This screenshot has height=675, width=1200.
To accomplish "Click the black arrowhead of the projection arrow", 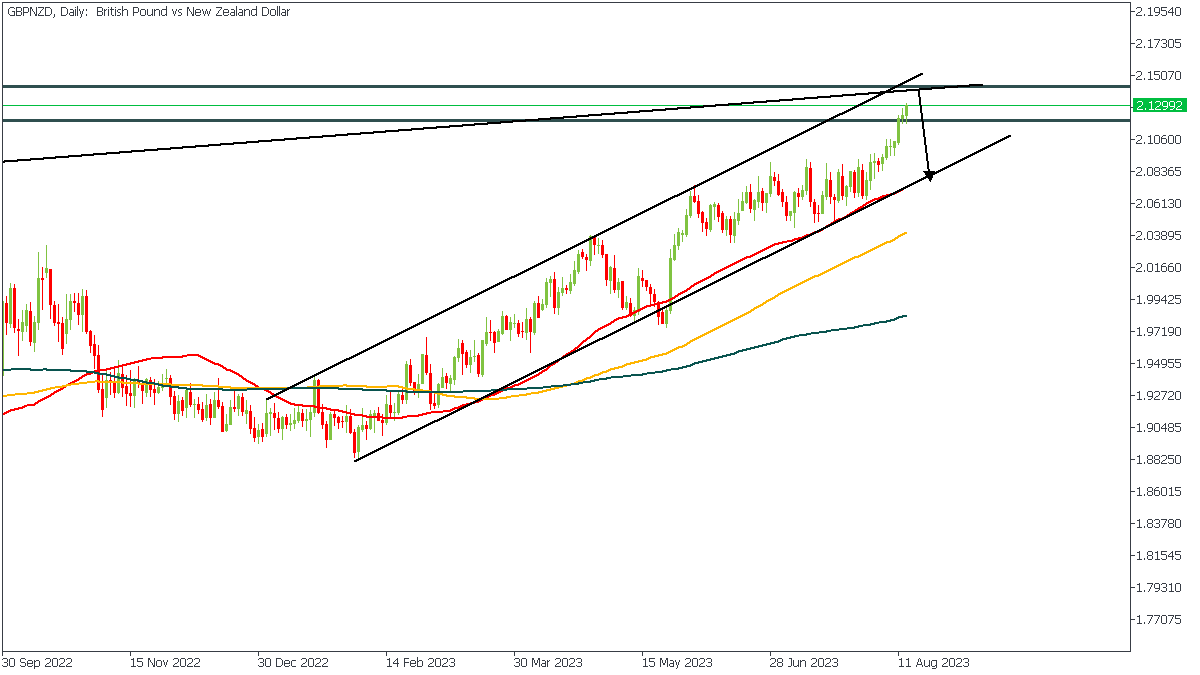I will pyautogui.click(x=929, y=176).
